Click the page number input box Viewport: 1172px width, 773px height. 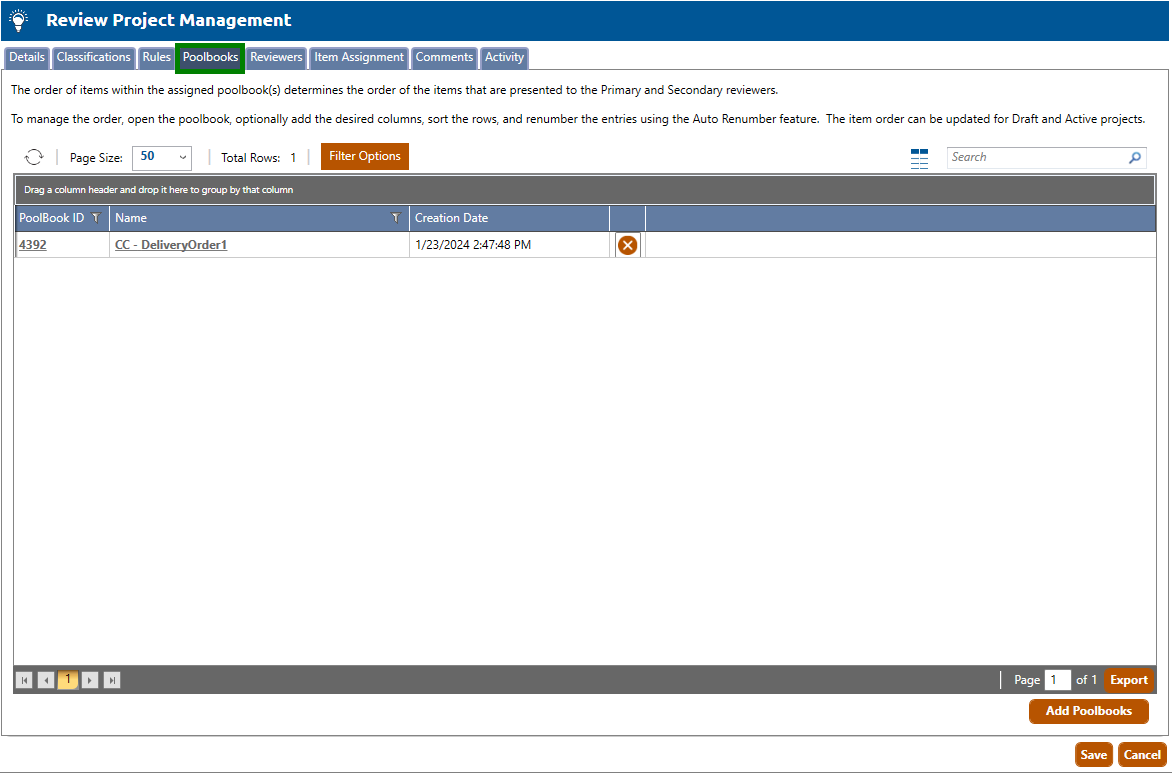[x=1057, y=680]
